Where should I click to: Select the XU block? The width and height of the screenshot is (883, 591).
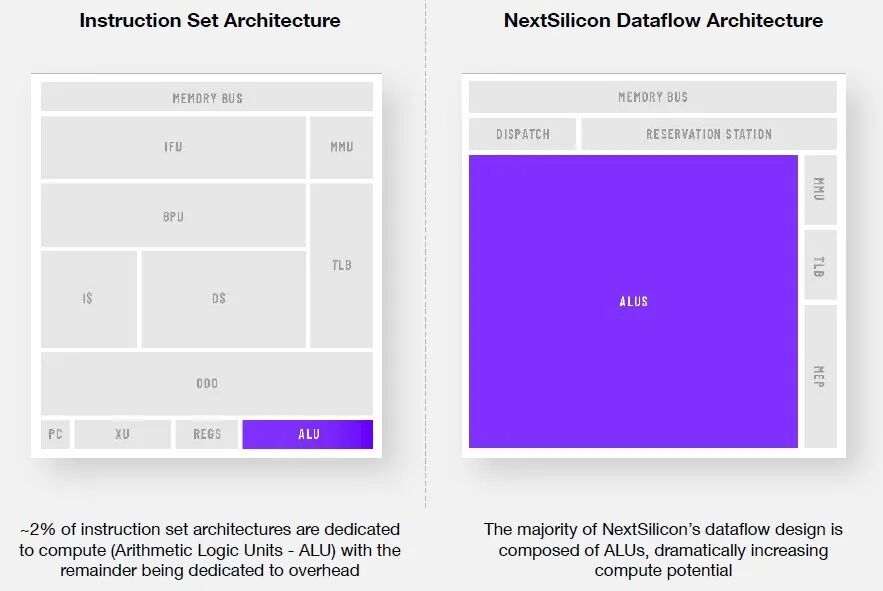(122, 434)
